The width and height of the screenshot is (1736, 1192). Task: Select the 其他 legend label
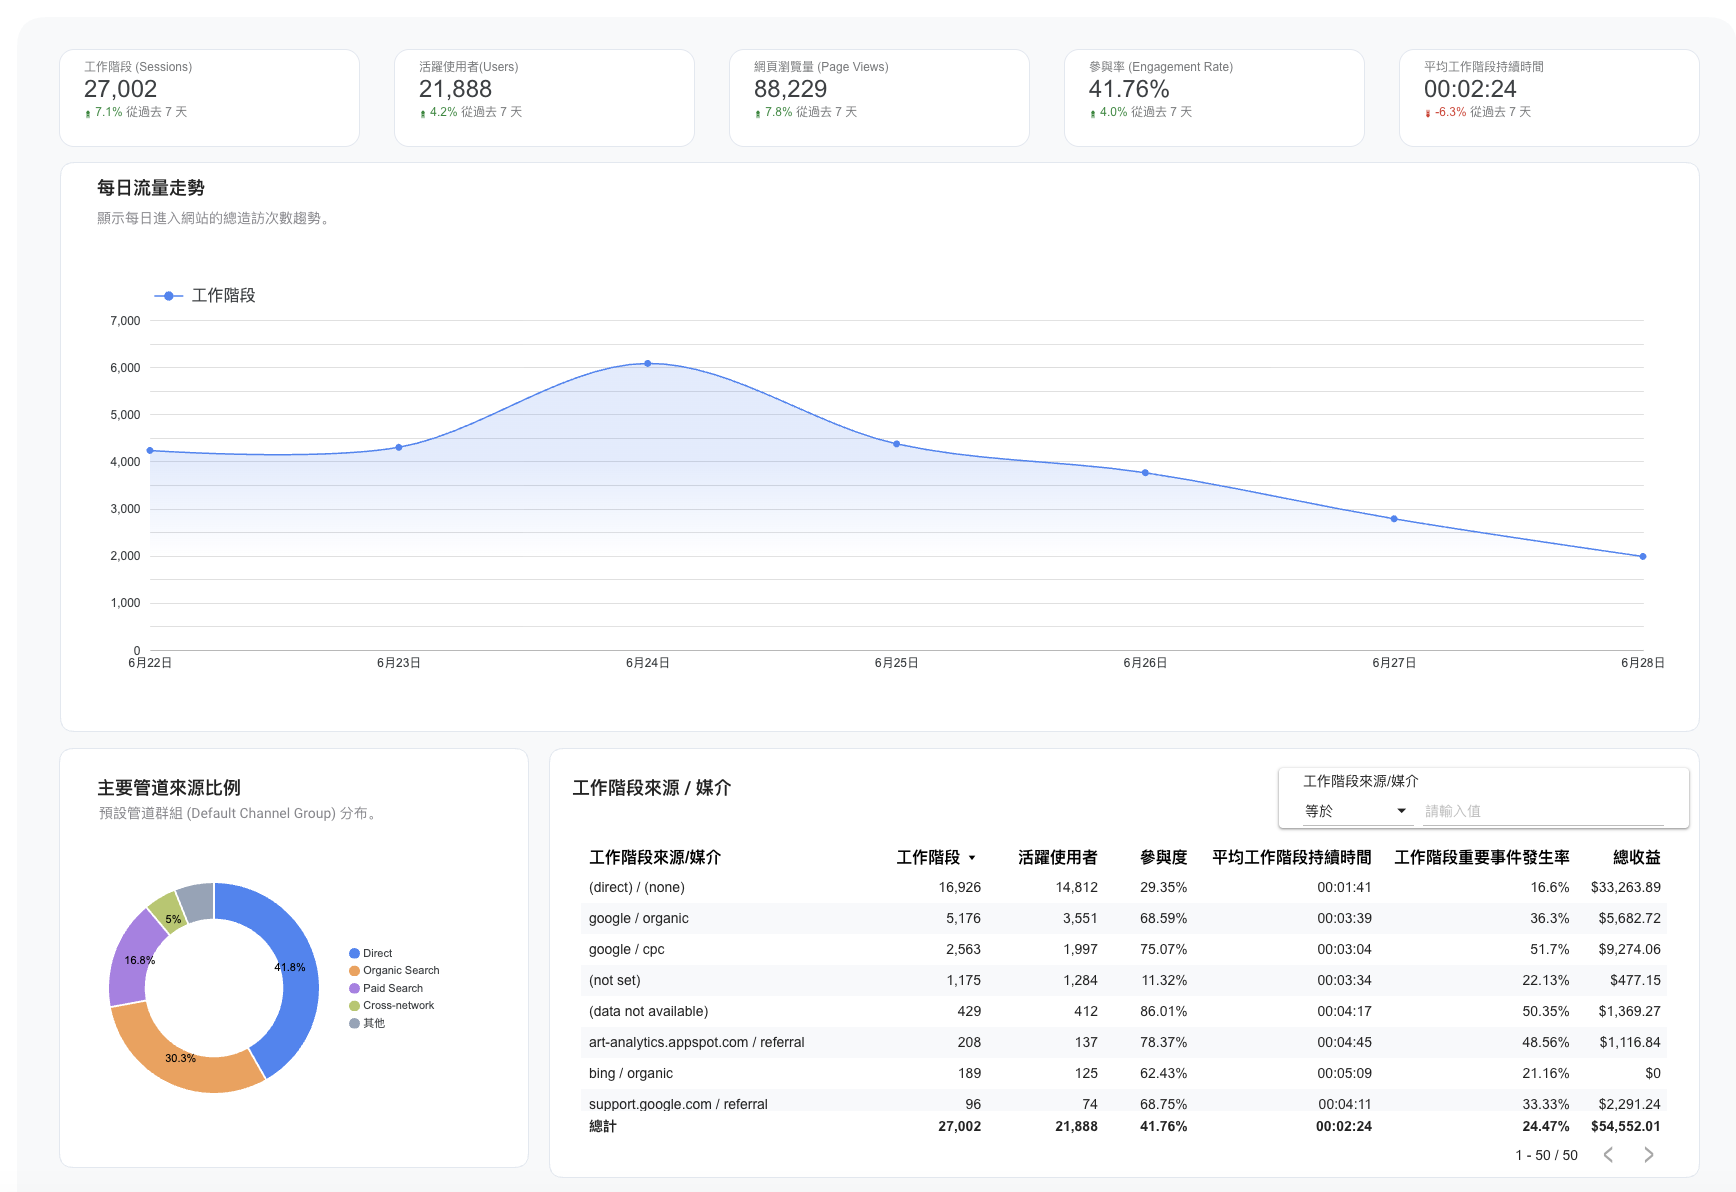pos(374,1023)
